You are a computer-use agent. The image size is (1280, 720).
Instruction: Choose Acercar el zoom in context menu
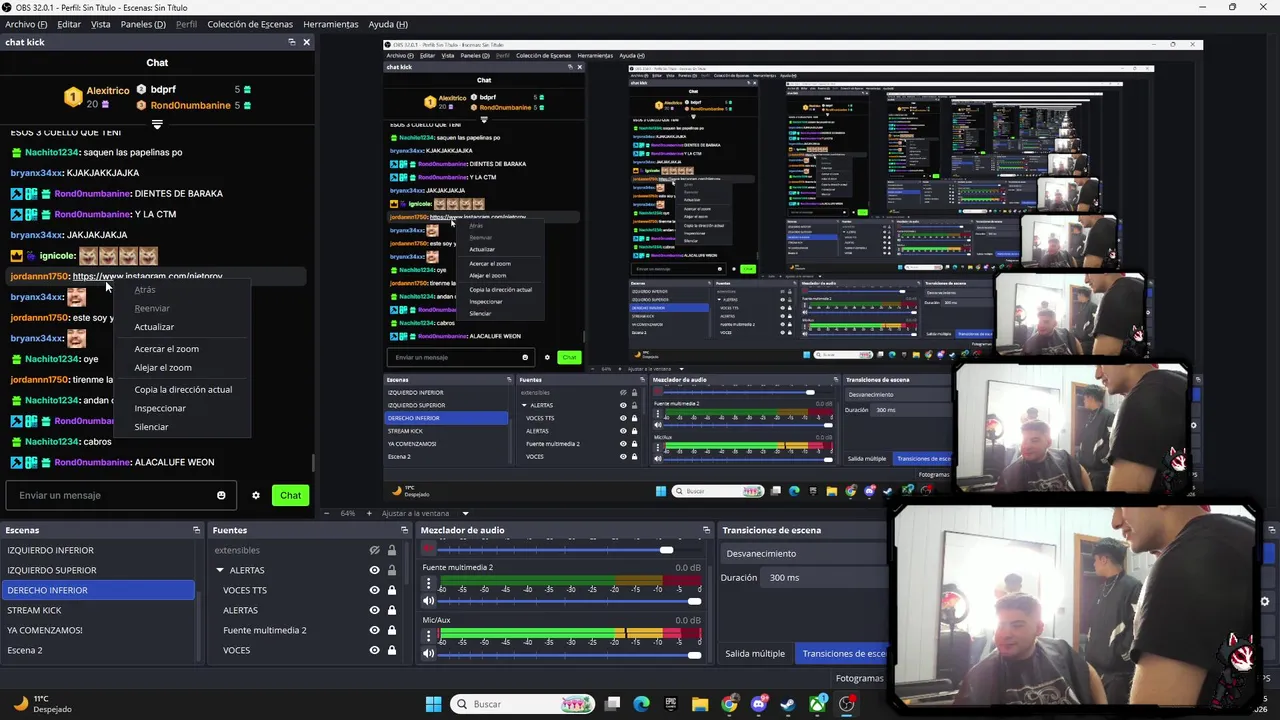click(x=168, y=349)
